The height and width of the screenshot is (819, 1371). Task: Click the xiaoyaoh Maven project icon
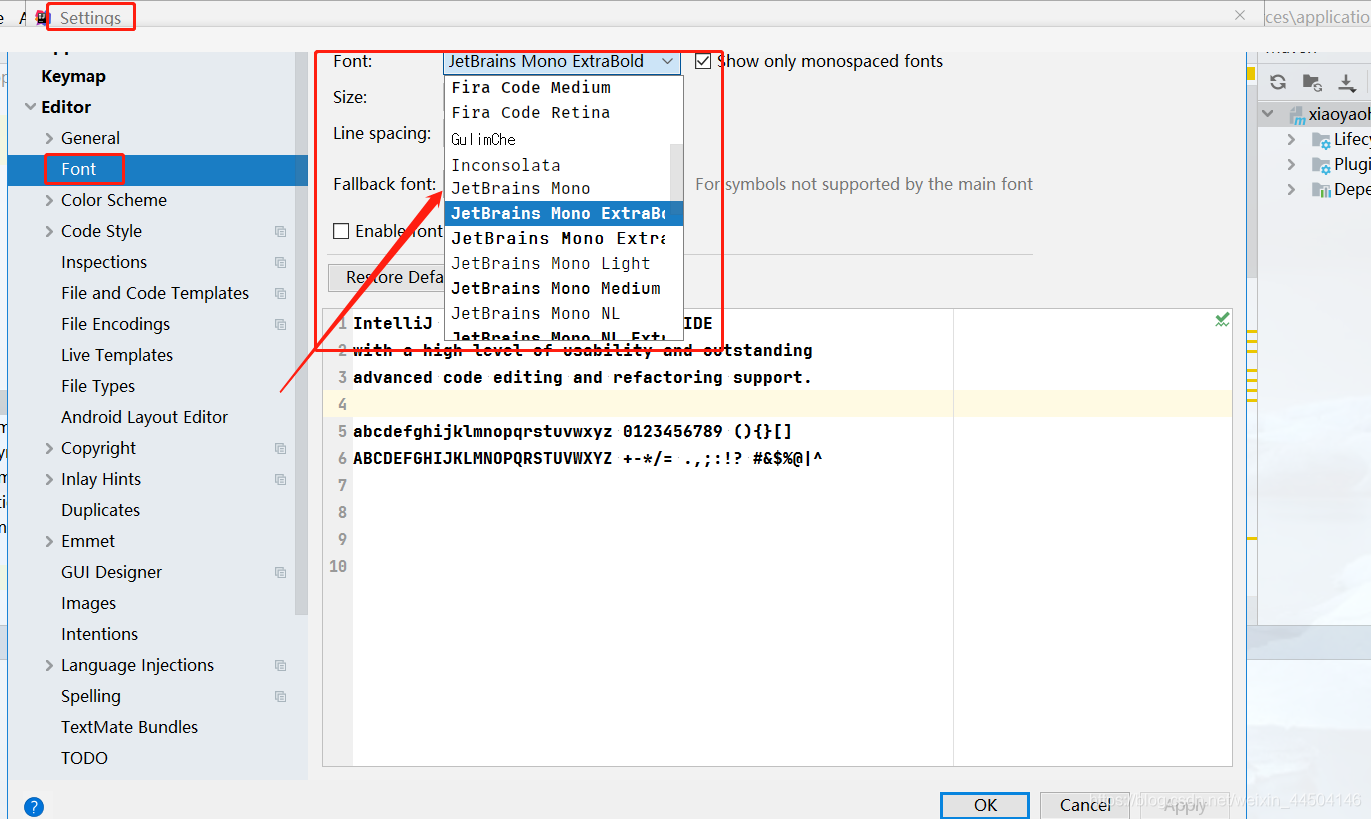(1297, 114)
